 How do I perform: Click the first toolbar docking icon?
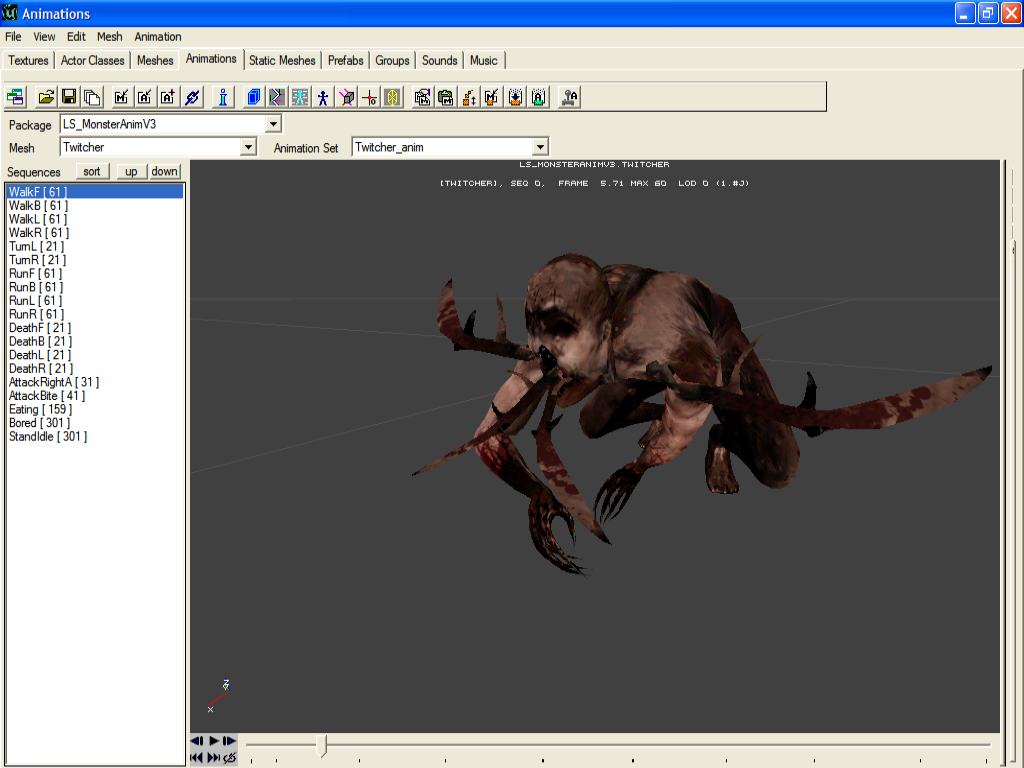pos(15,97)
